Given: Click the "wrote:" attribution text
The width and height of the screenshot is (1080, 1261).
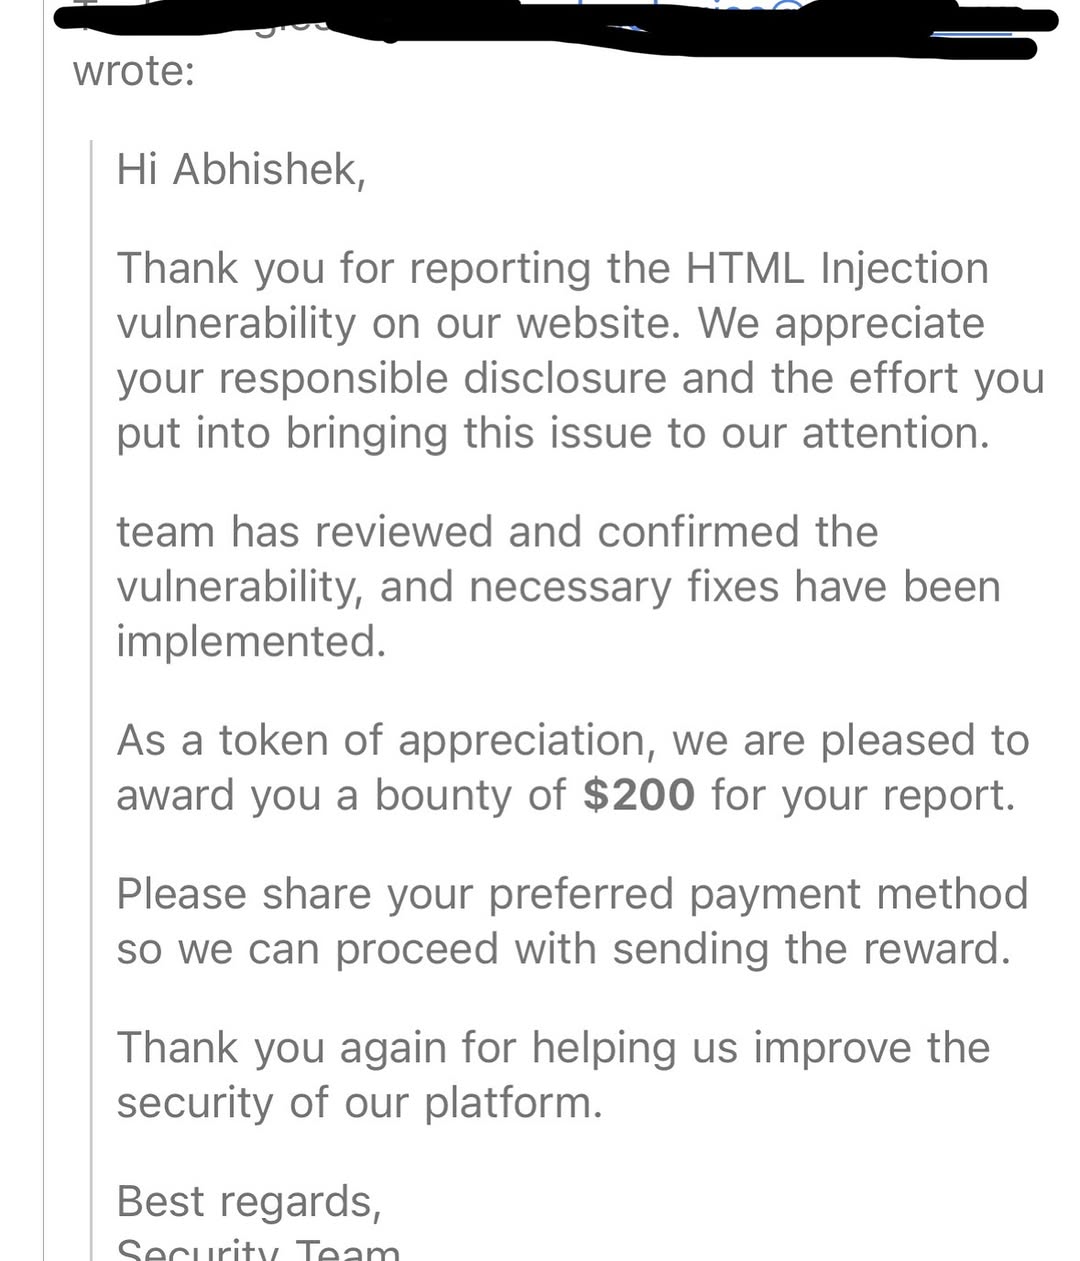Looking at the screenshot, I should pyautogui.click(x=133, y=71).
